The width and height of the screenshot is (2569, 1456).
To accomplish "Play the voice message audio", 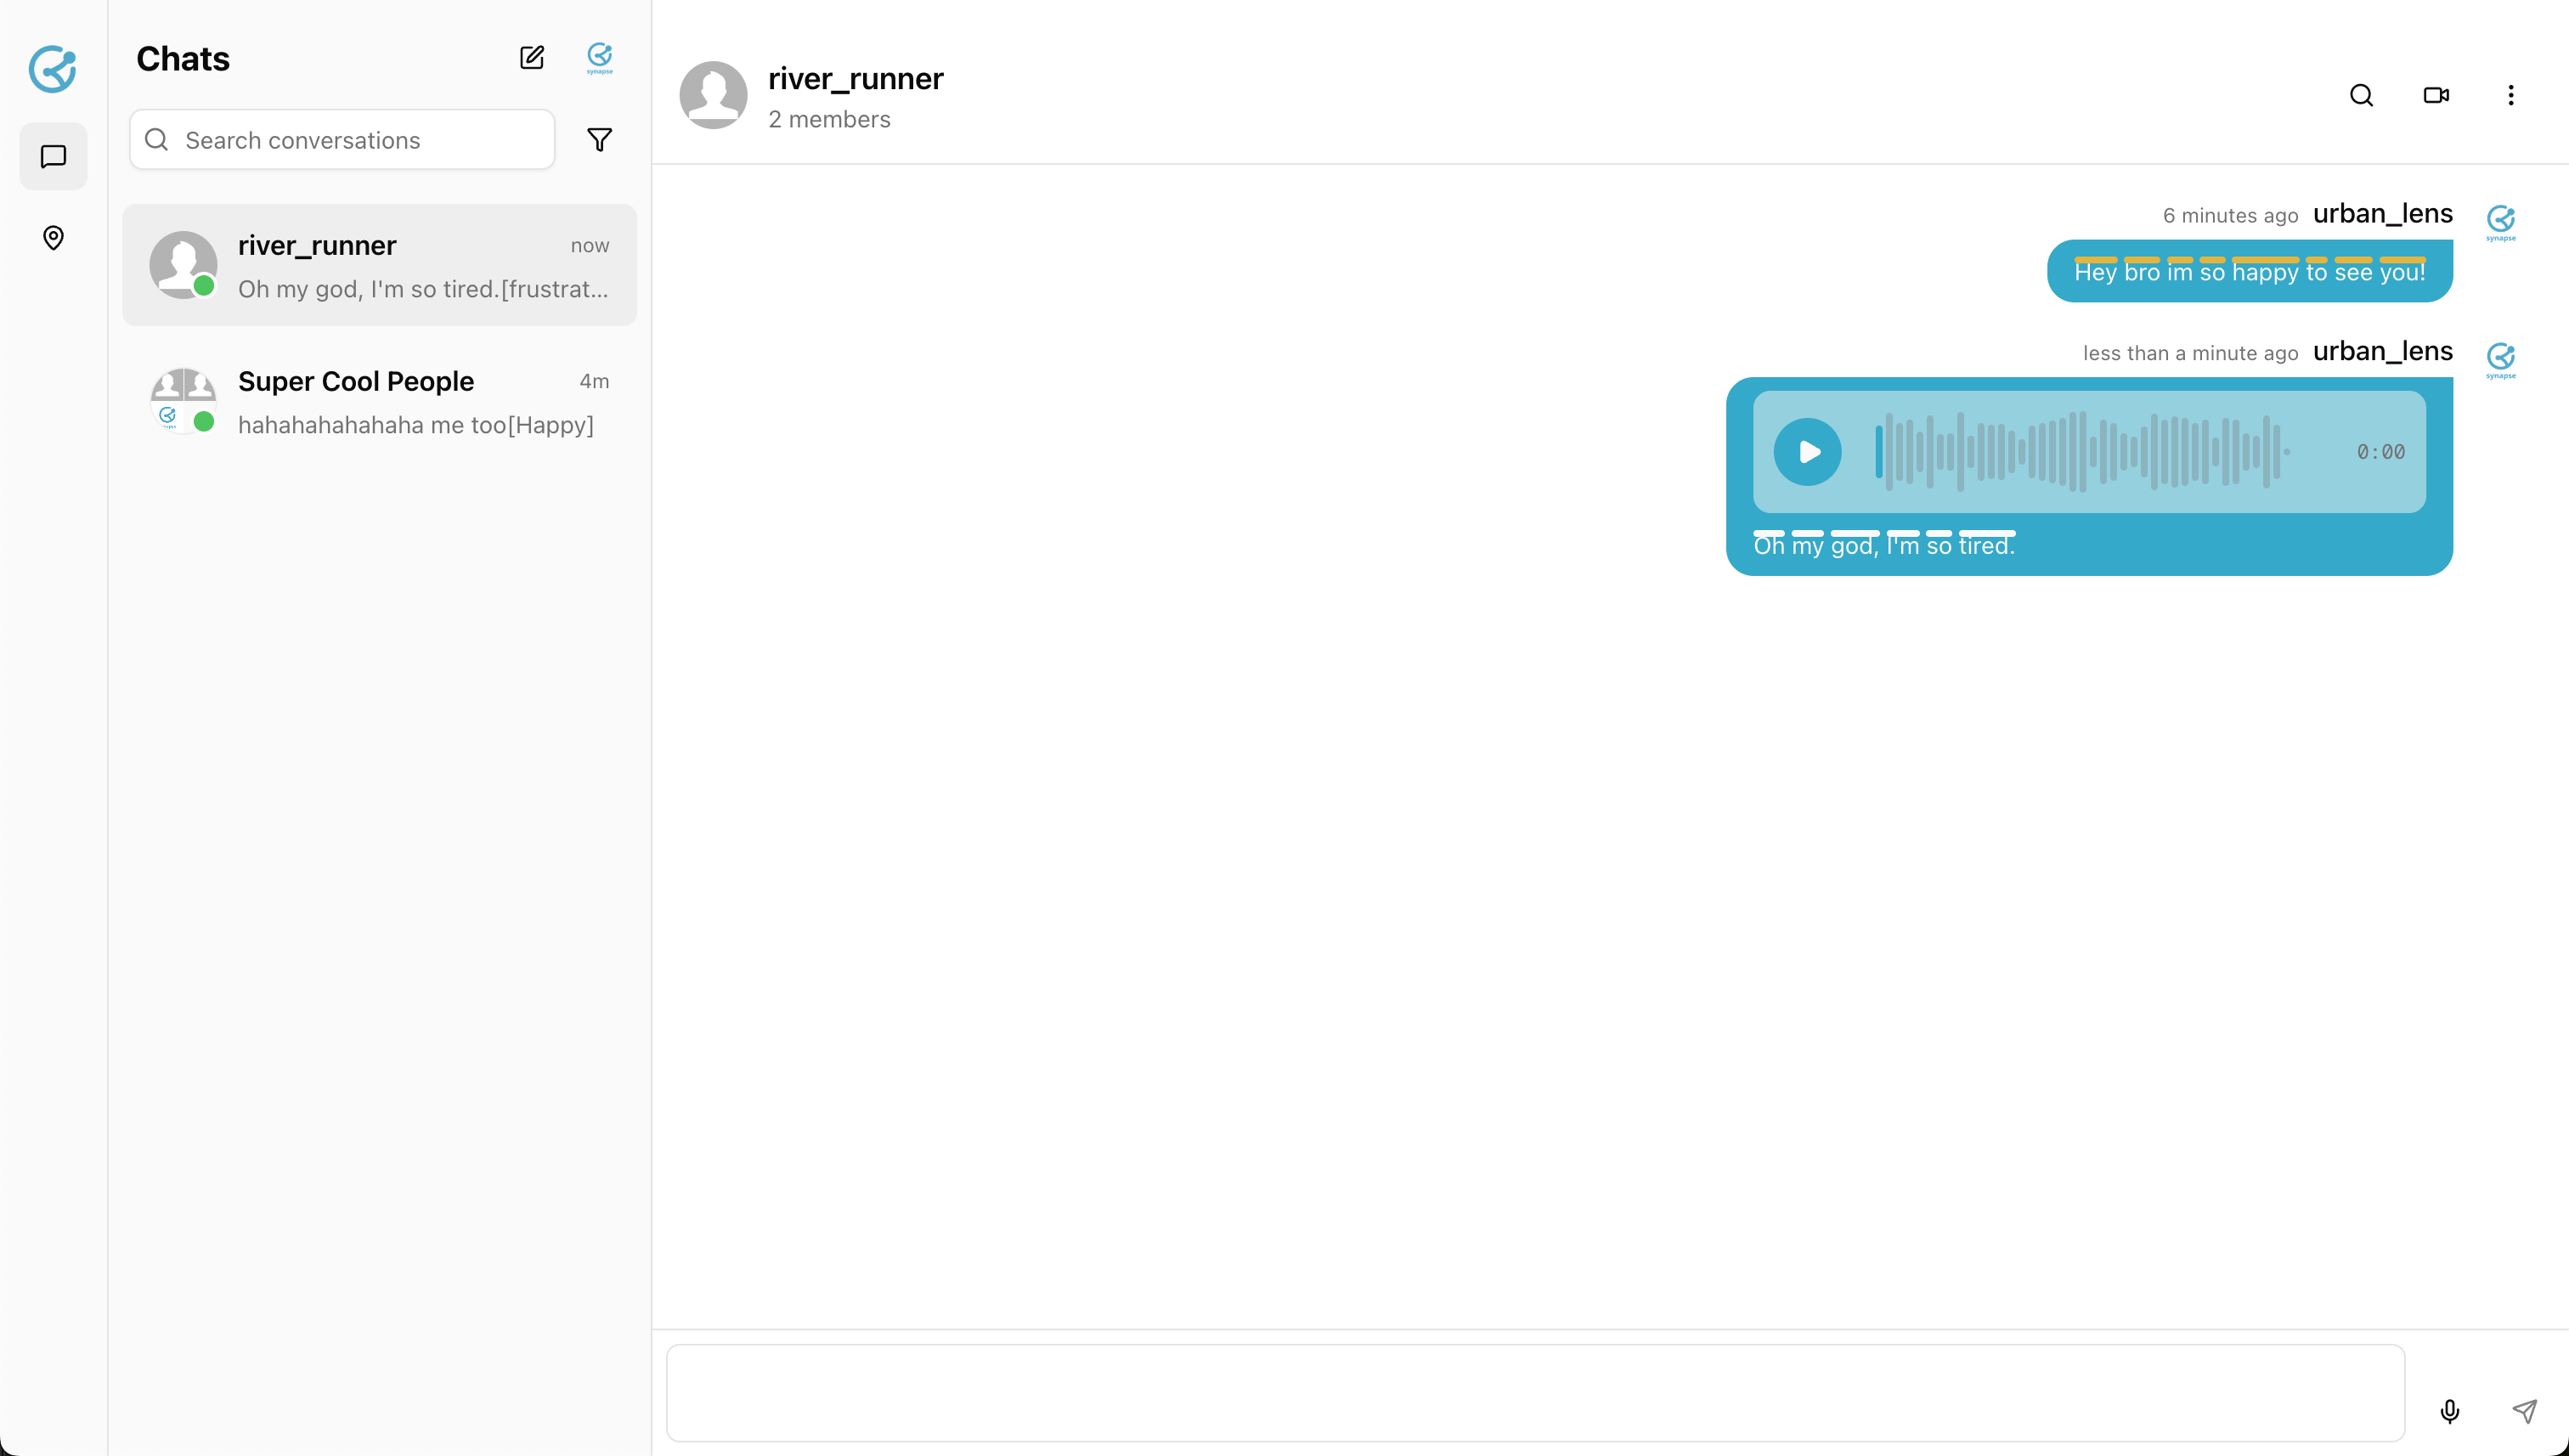I will 1807,452.
